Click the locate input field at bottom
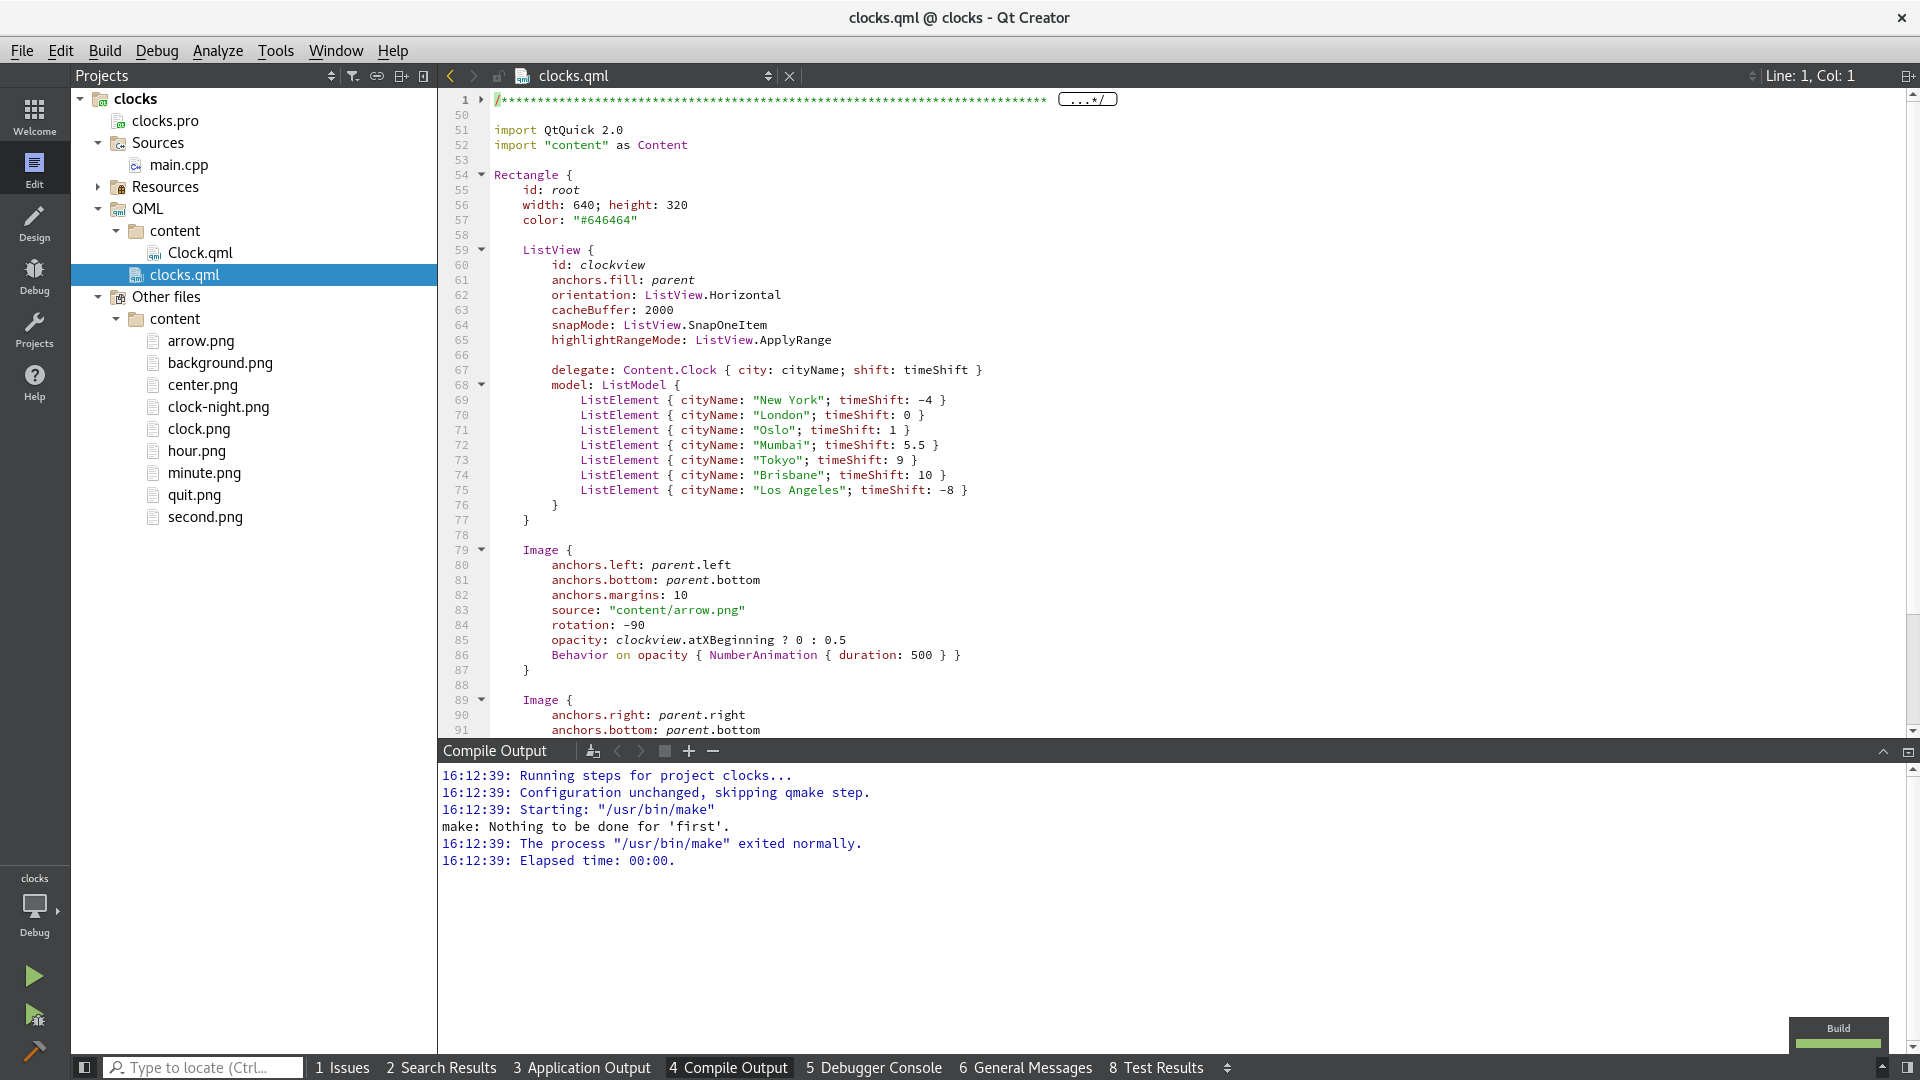1920x1080 pixels. tap(204, 1067)
